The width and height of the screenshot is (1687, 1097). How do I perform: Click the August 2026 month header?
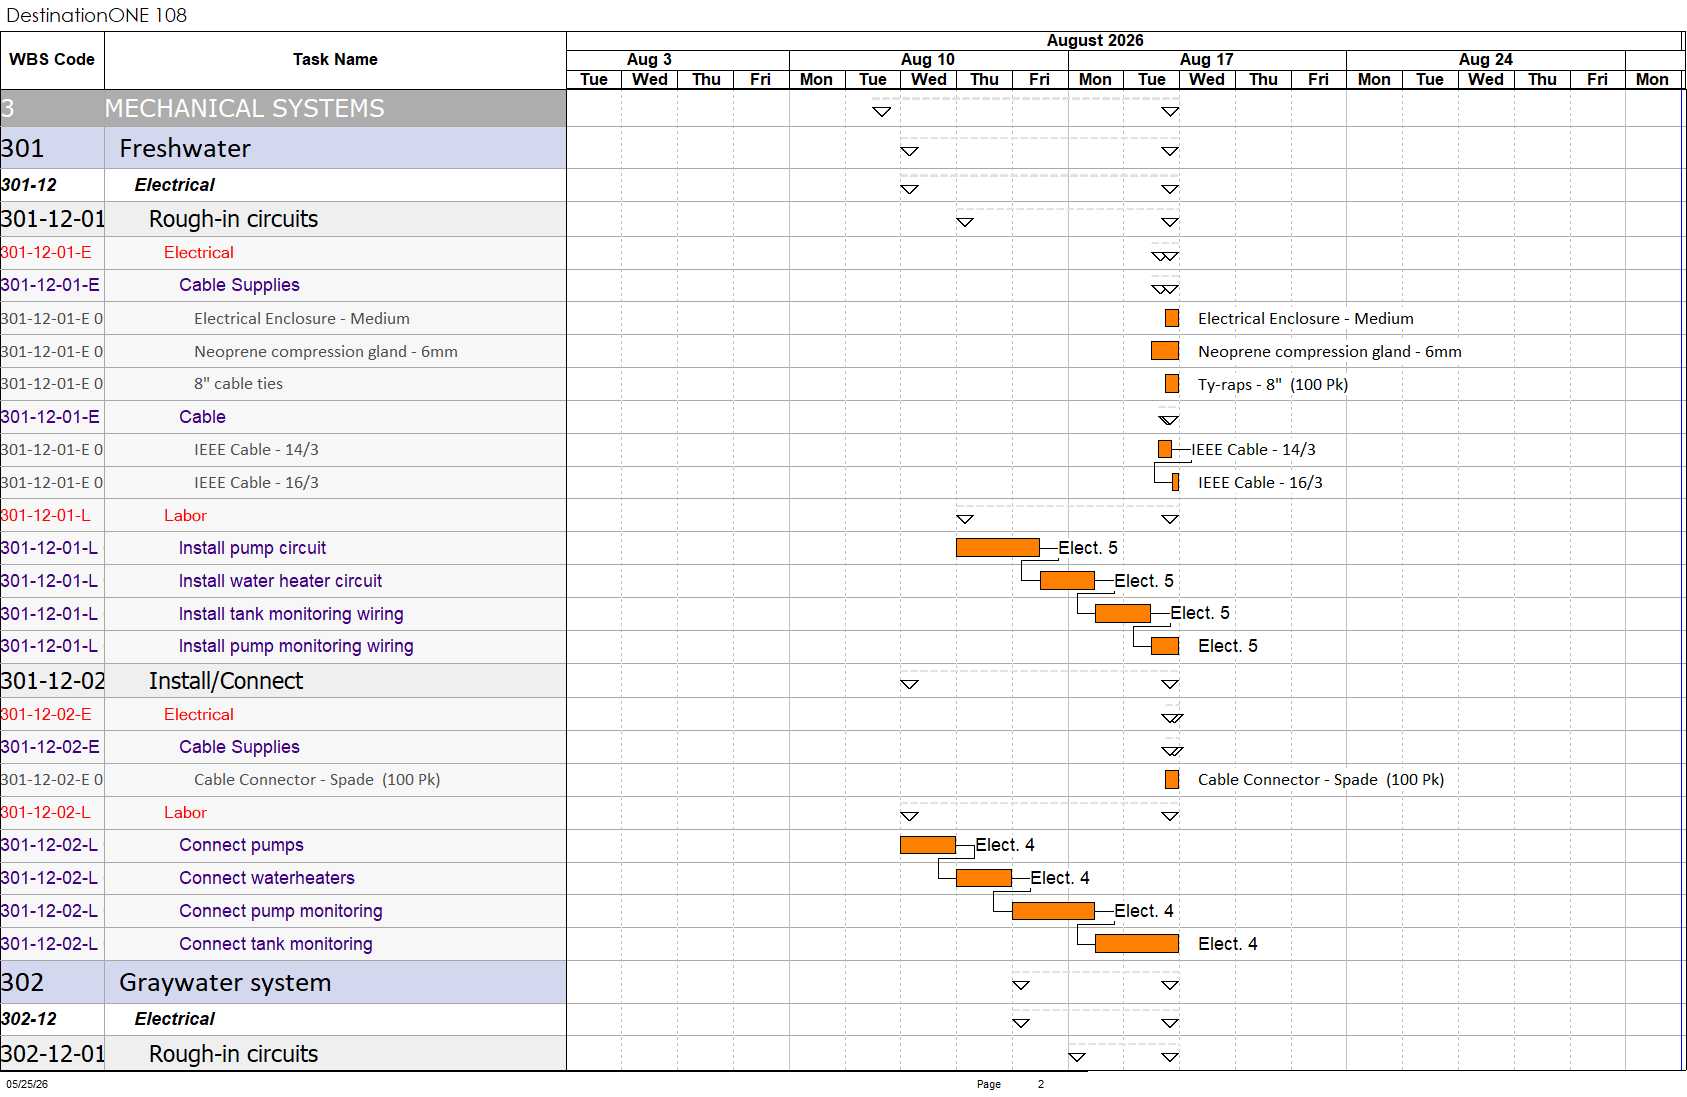pyautogui.click(x=1095, y=40)
